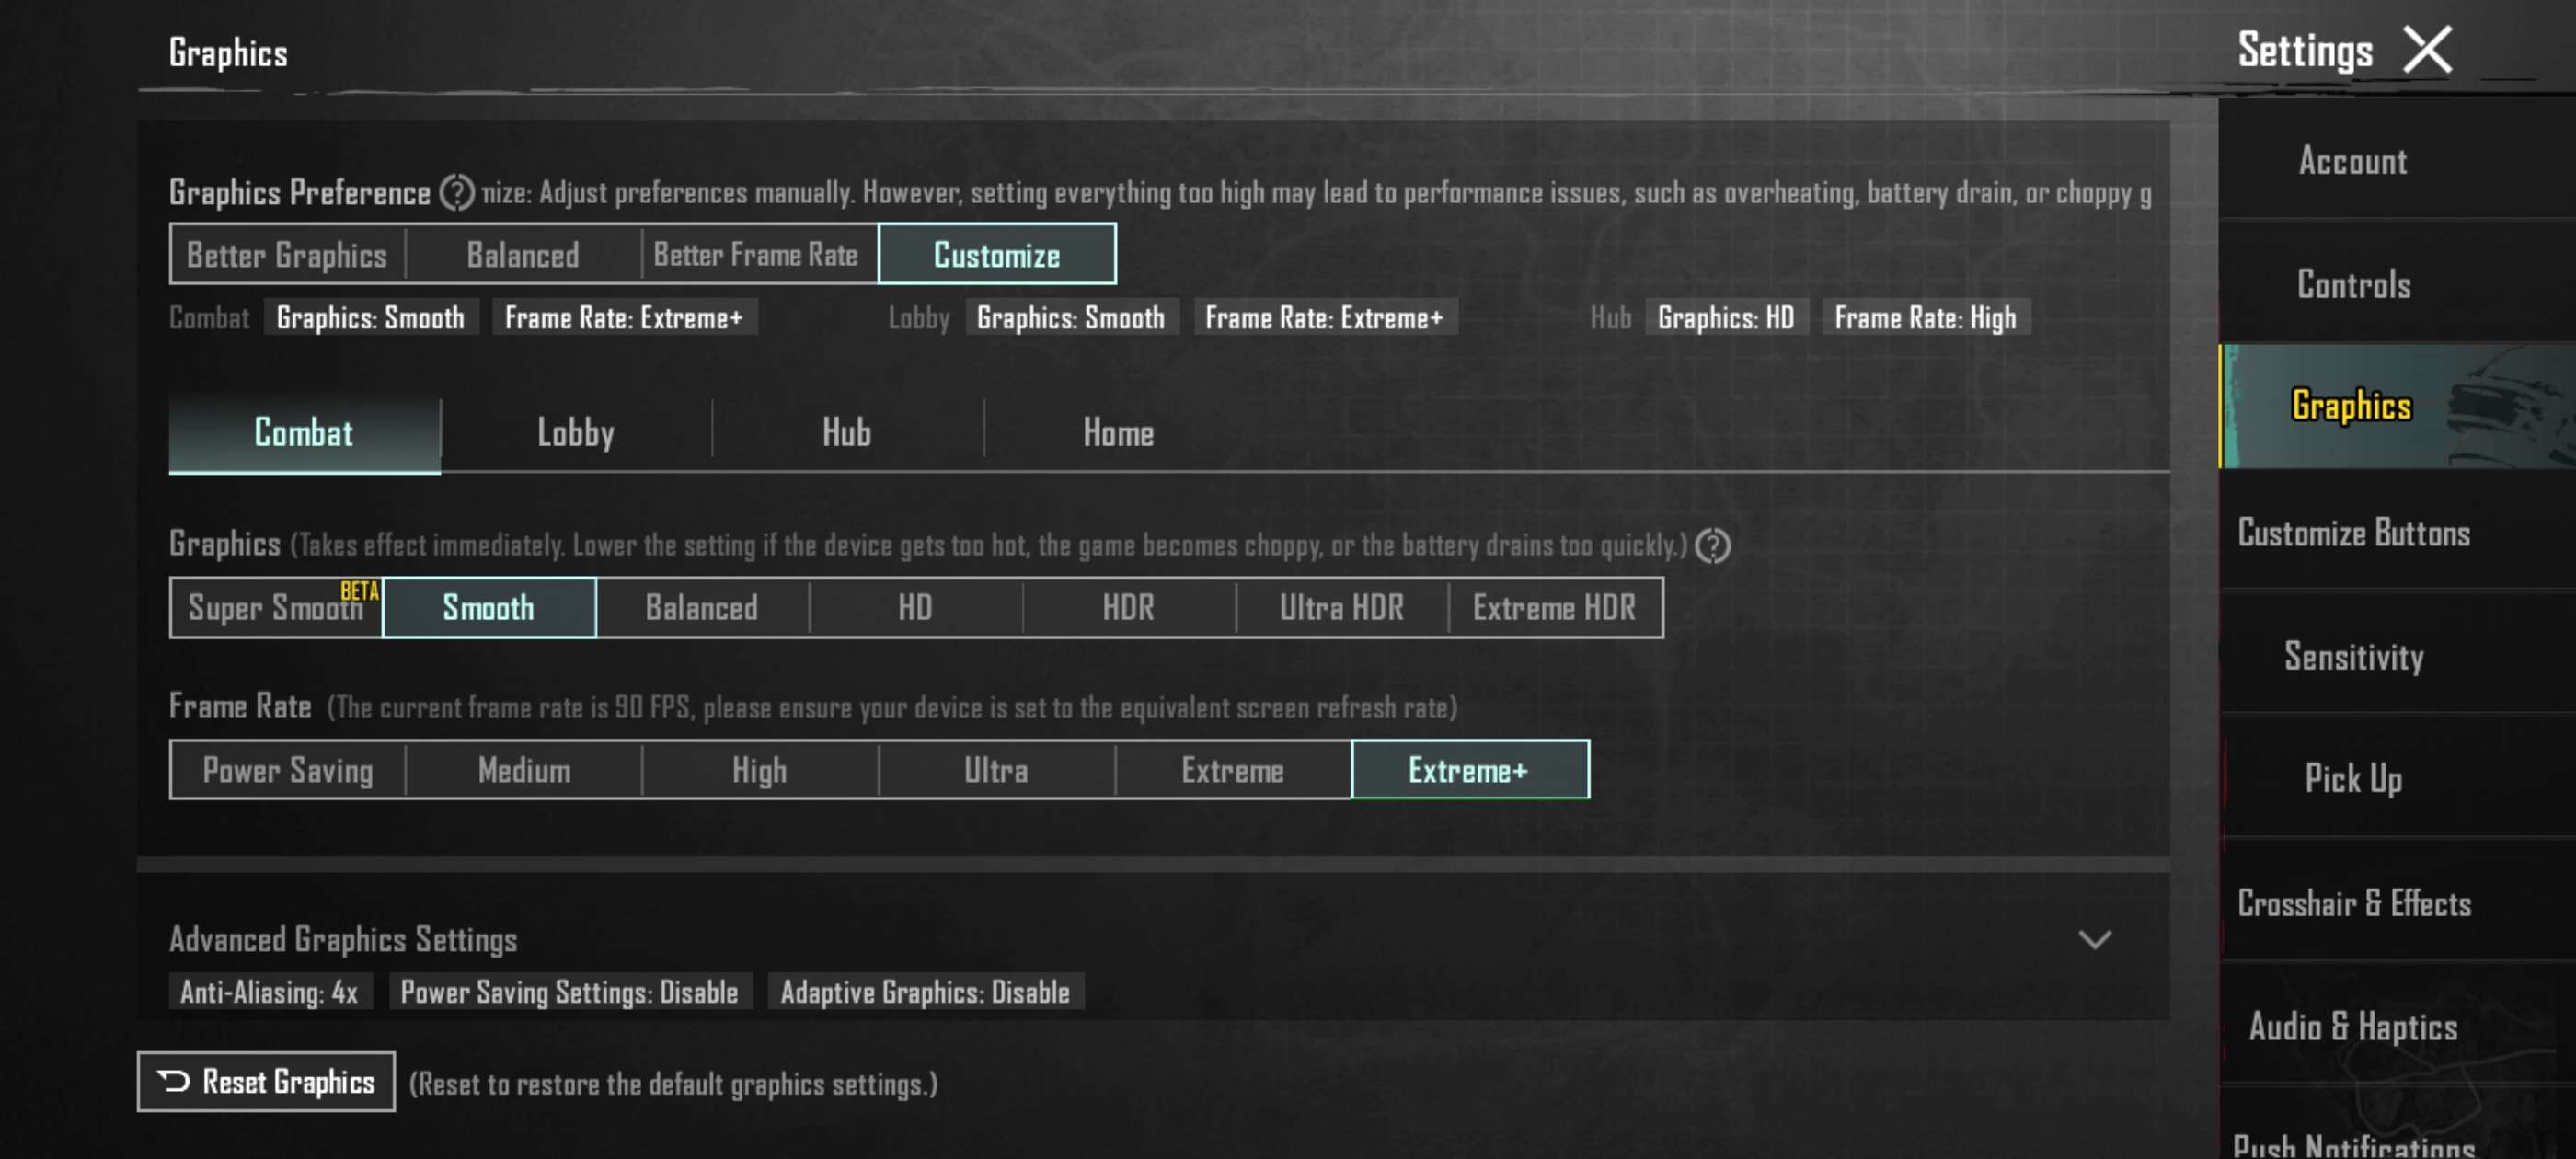The height and width of the screenshot is (1159, 2576).
Task: Open the Home graphics tab
Action: (1117, 433)
